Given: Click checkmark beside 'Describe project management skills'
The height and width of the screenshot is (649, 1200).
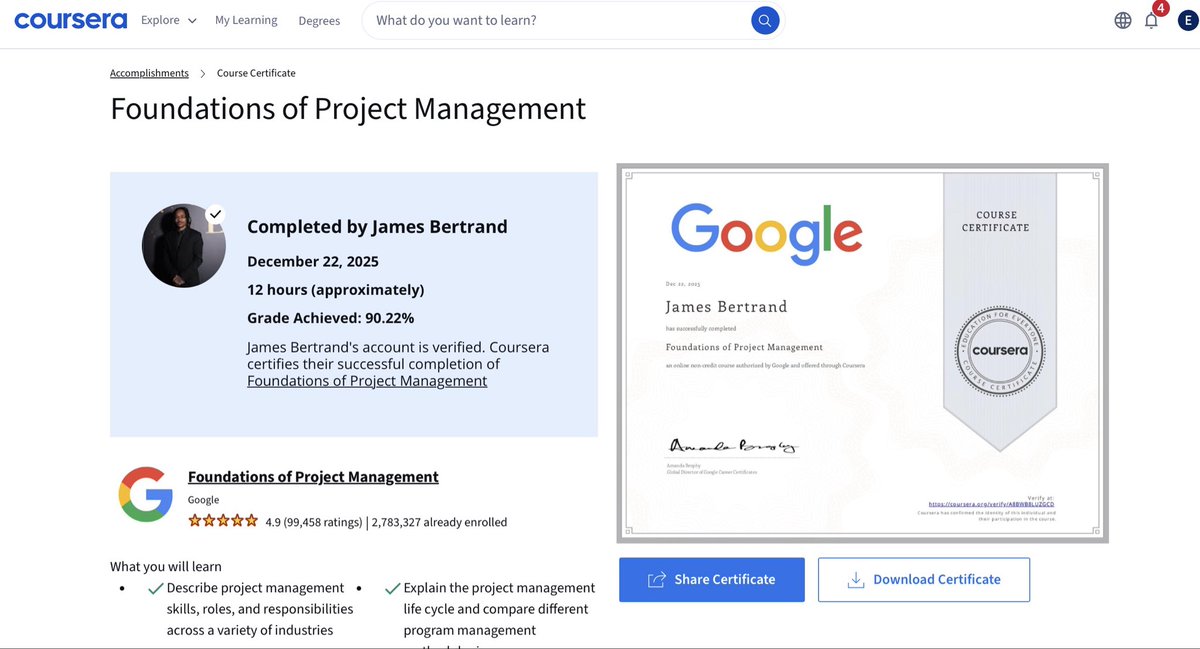Looking at the screenshot, I should tap(155, 589).
